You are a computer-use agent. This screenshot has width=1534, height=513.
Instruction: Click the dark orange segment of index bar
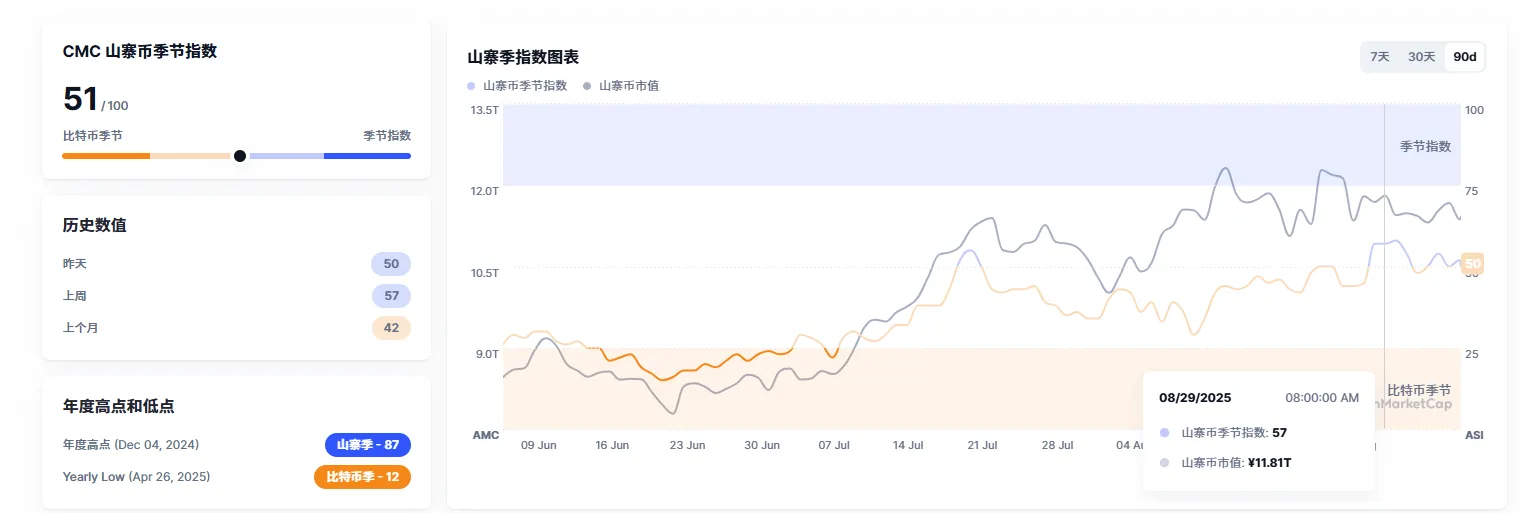coord(105,156)
